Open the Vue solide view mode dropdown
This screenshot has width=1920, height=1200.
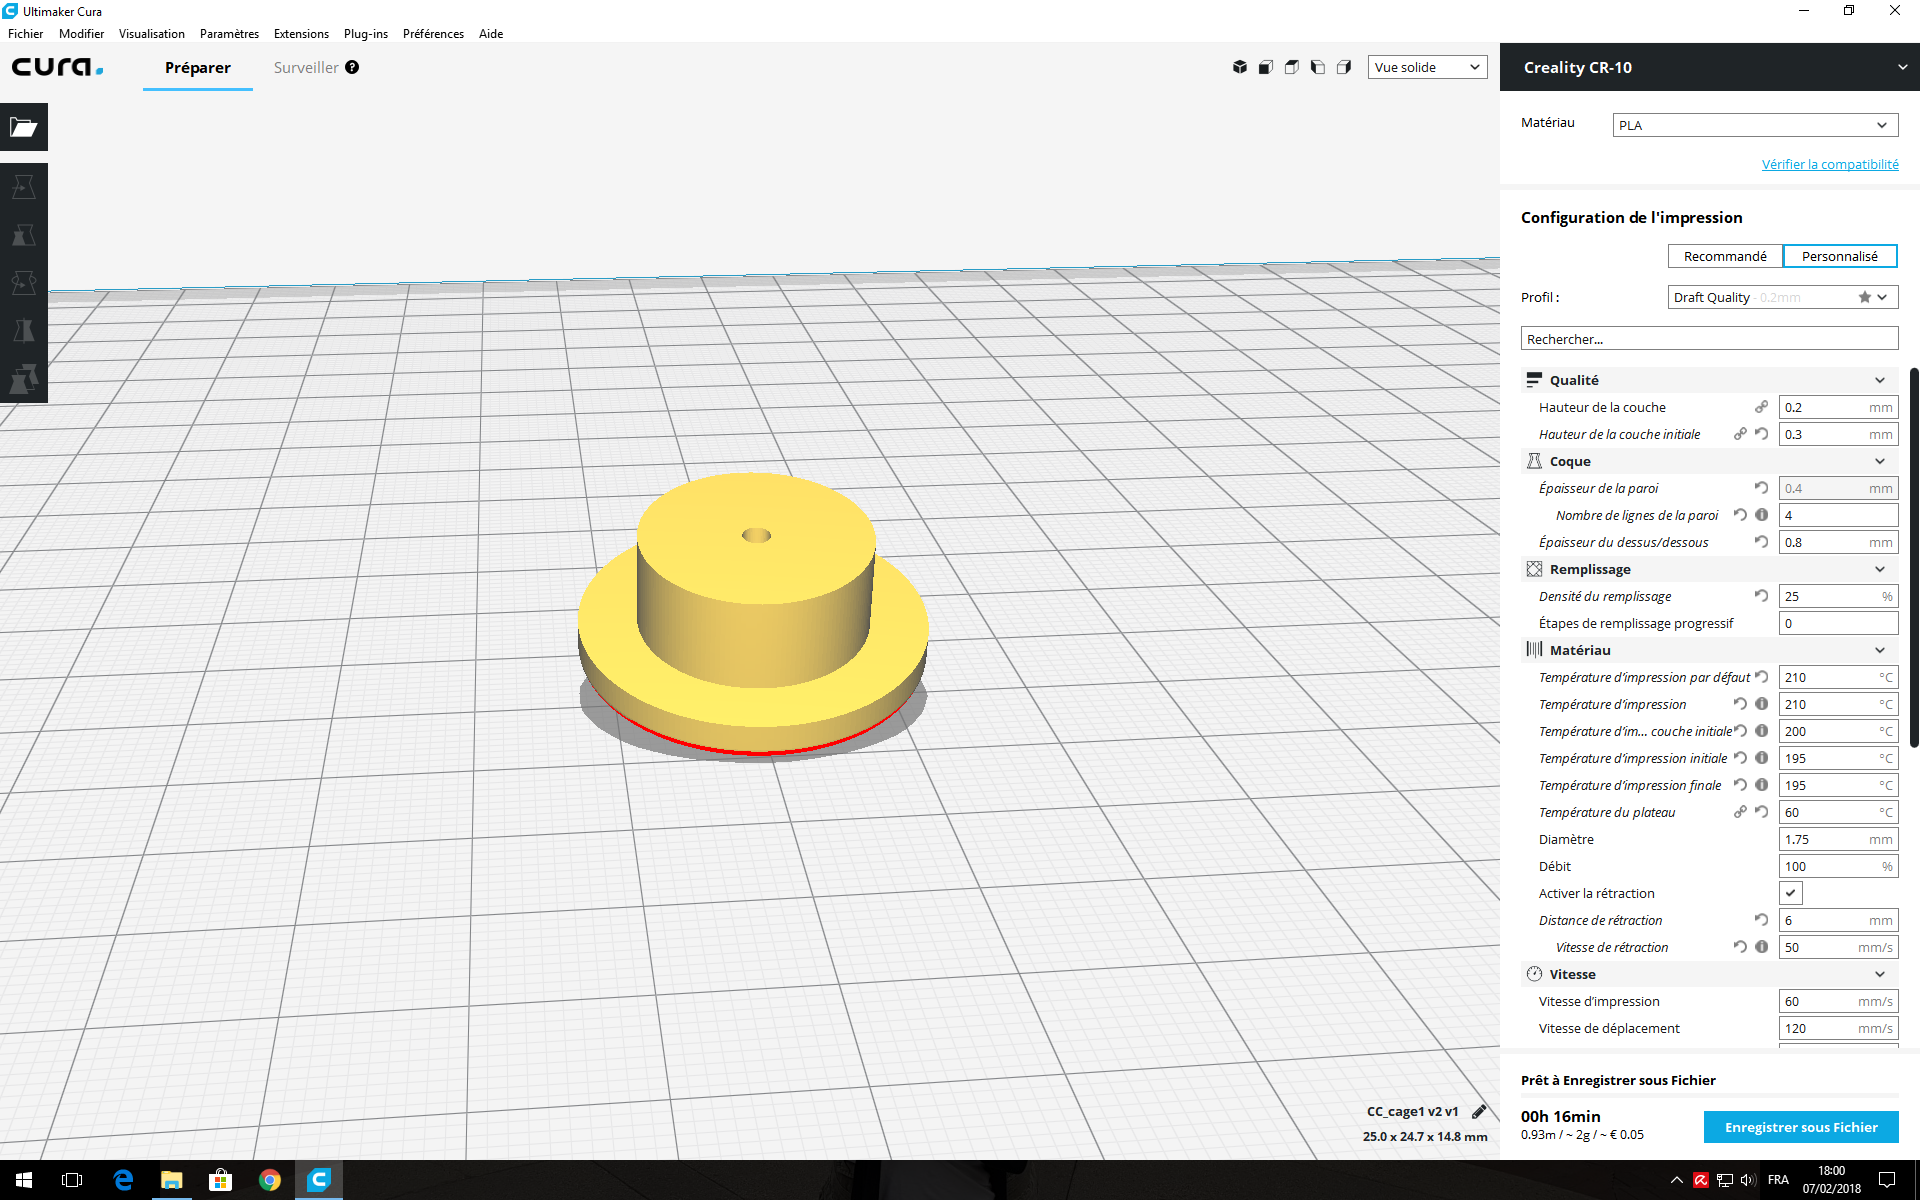click(x=1427, y=67)
